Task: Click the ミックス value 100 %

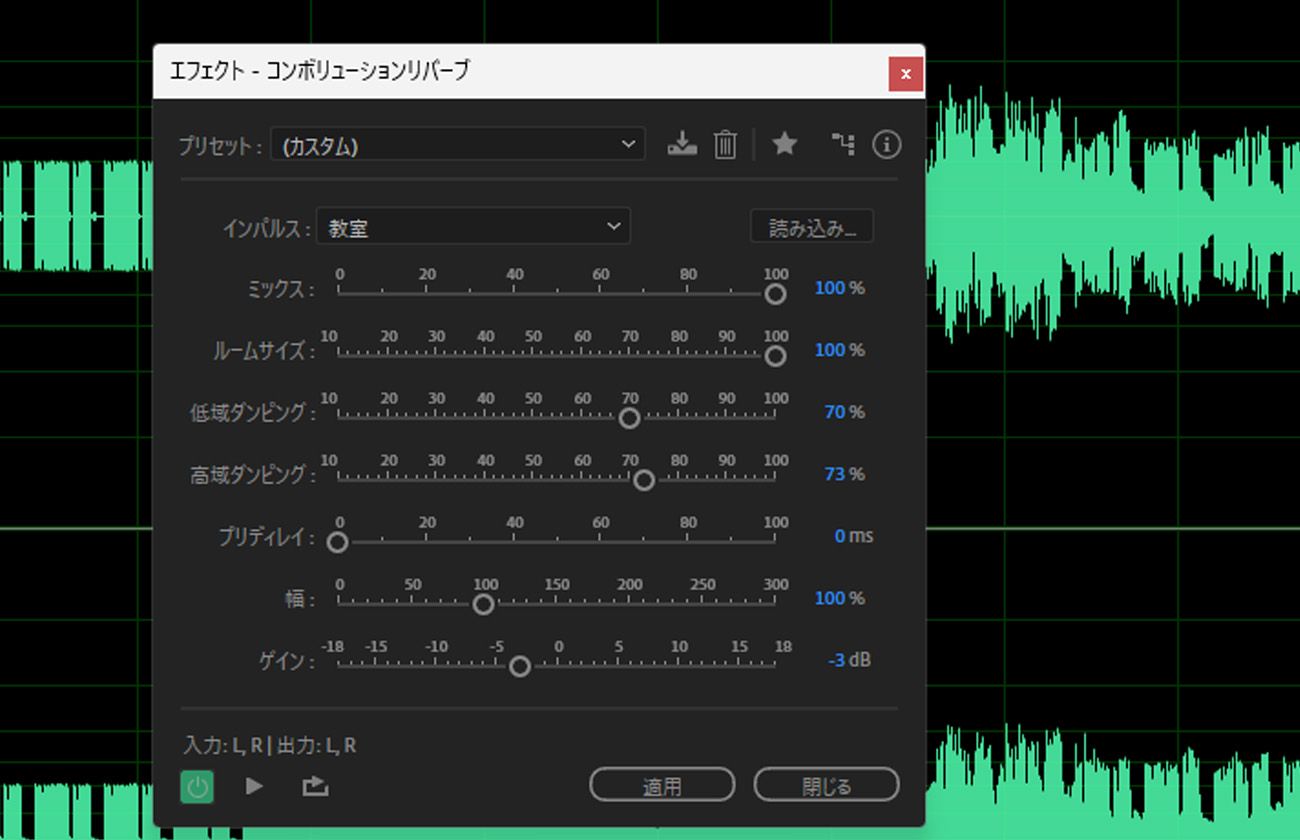Action: pos(840,288)
